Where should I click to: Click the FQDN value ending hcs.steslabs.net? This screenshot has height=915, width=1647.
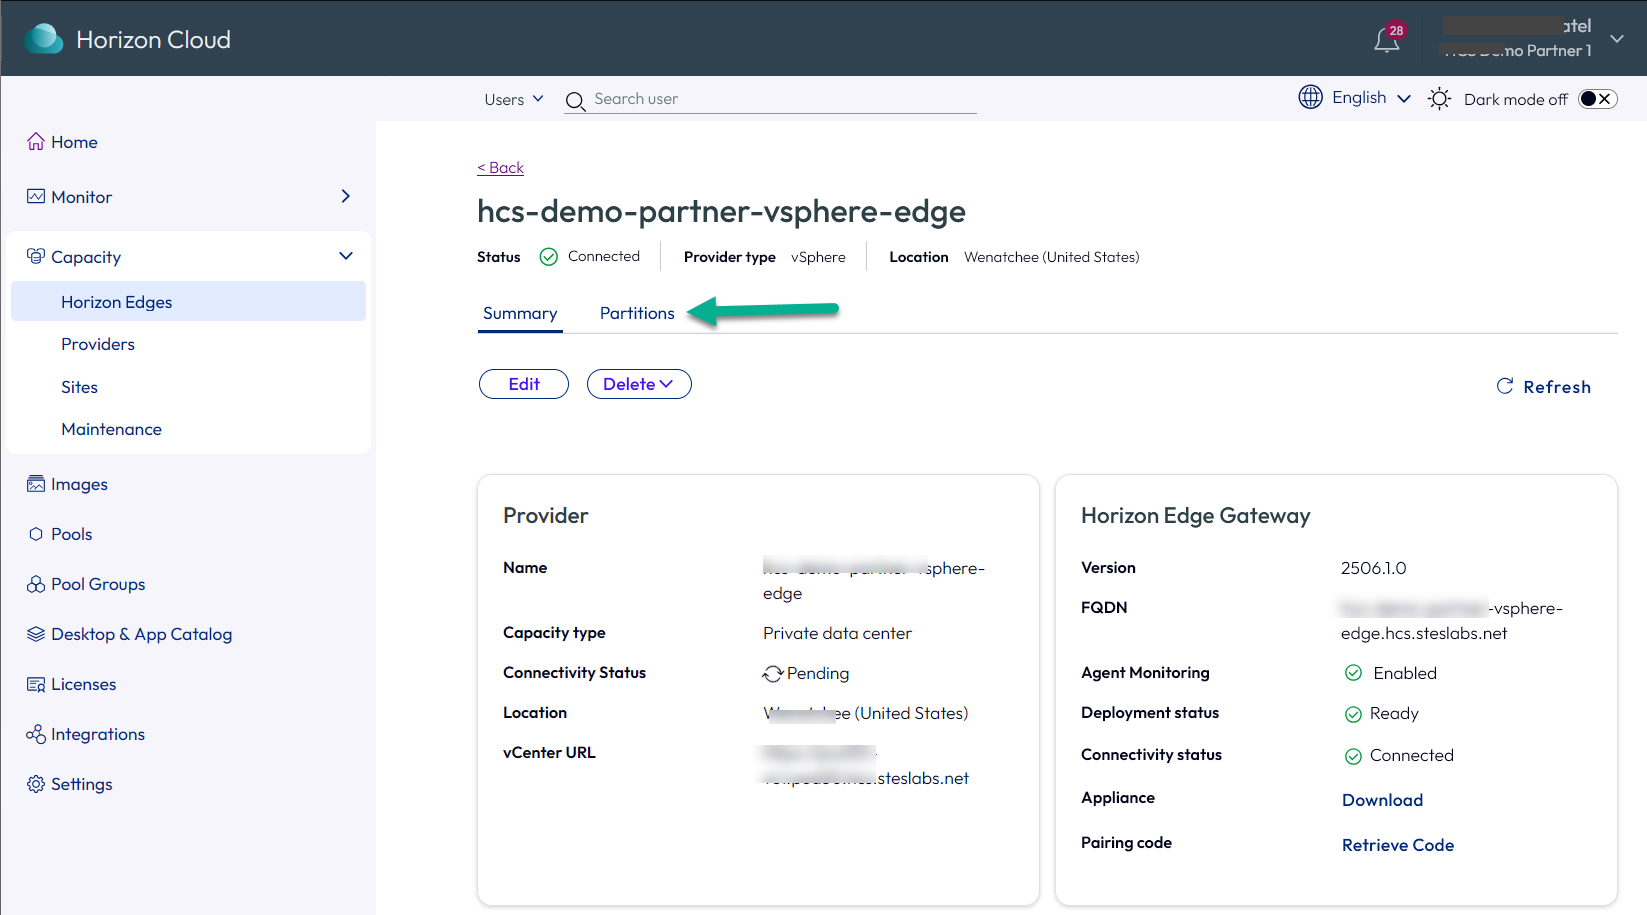point(1451,621)
